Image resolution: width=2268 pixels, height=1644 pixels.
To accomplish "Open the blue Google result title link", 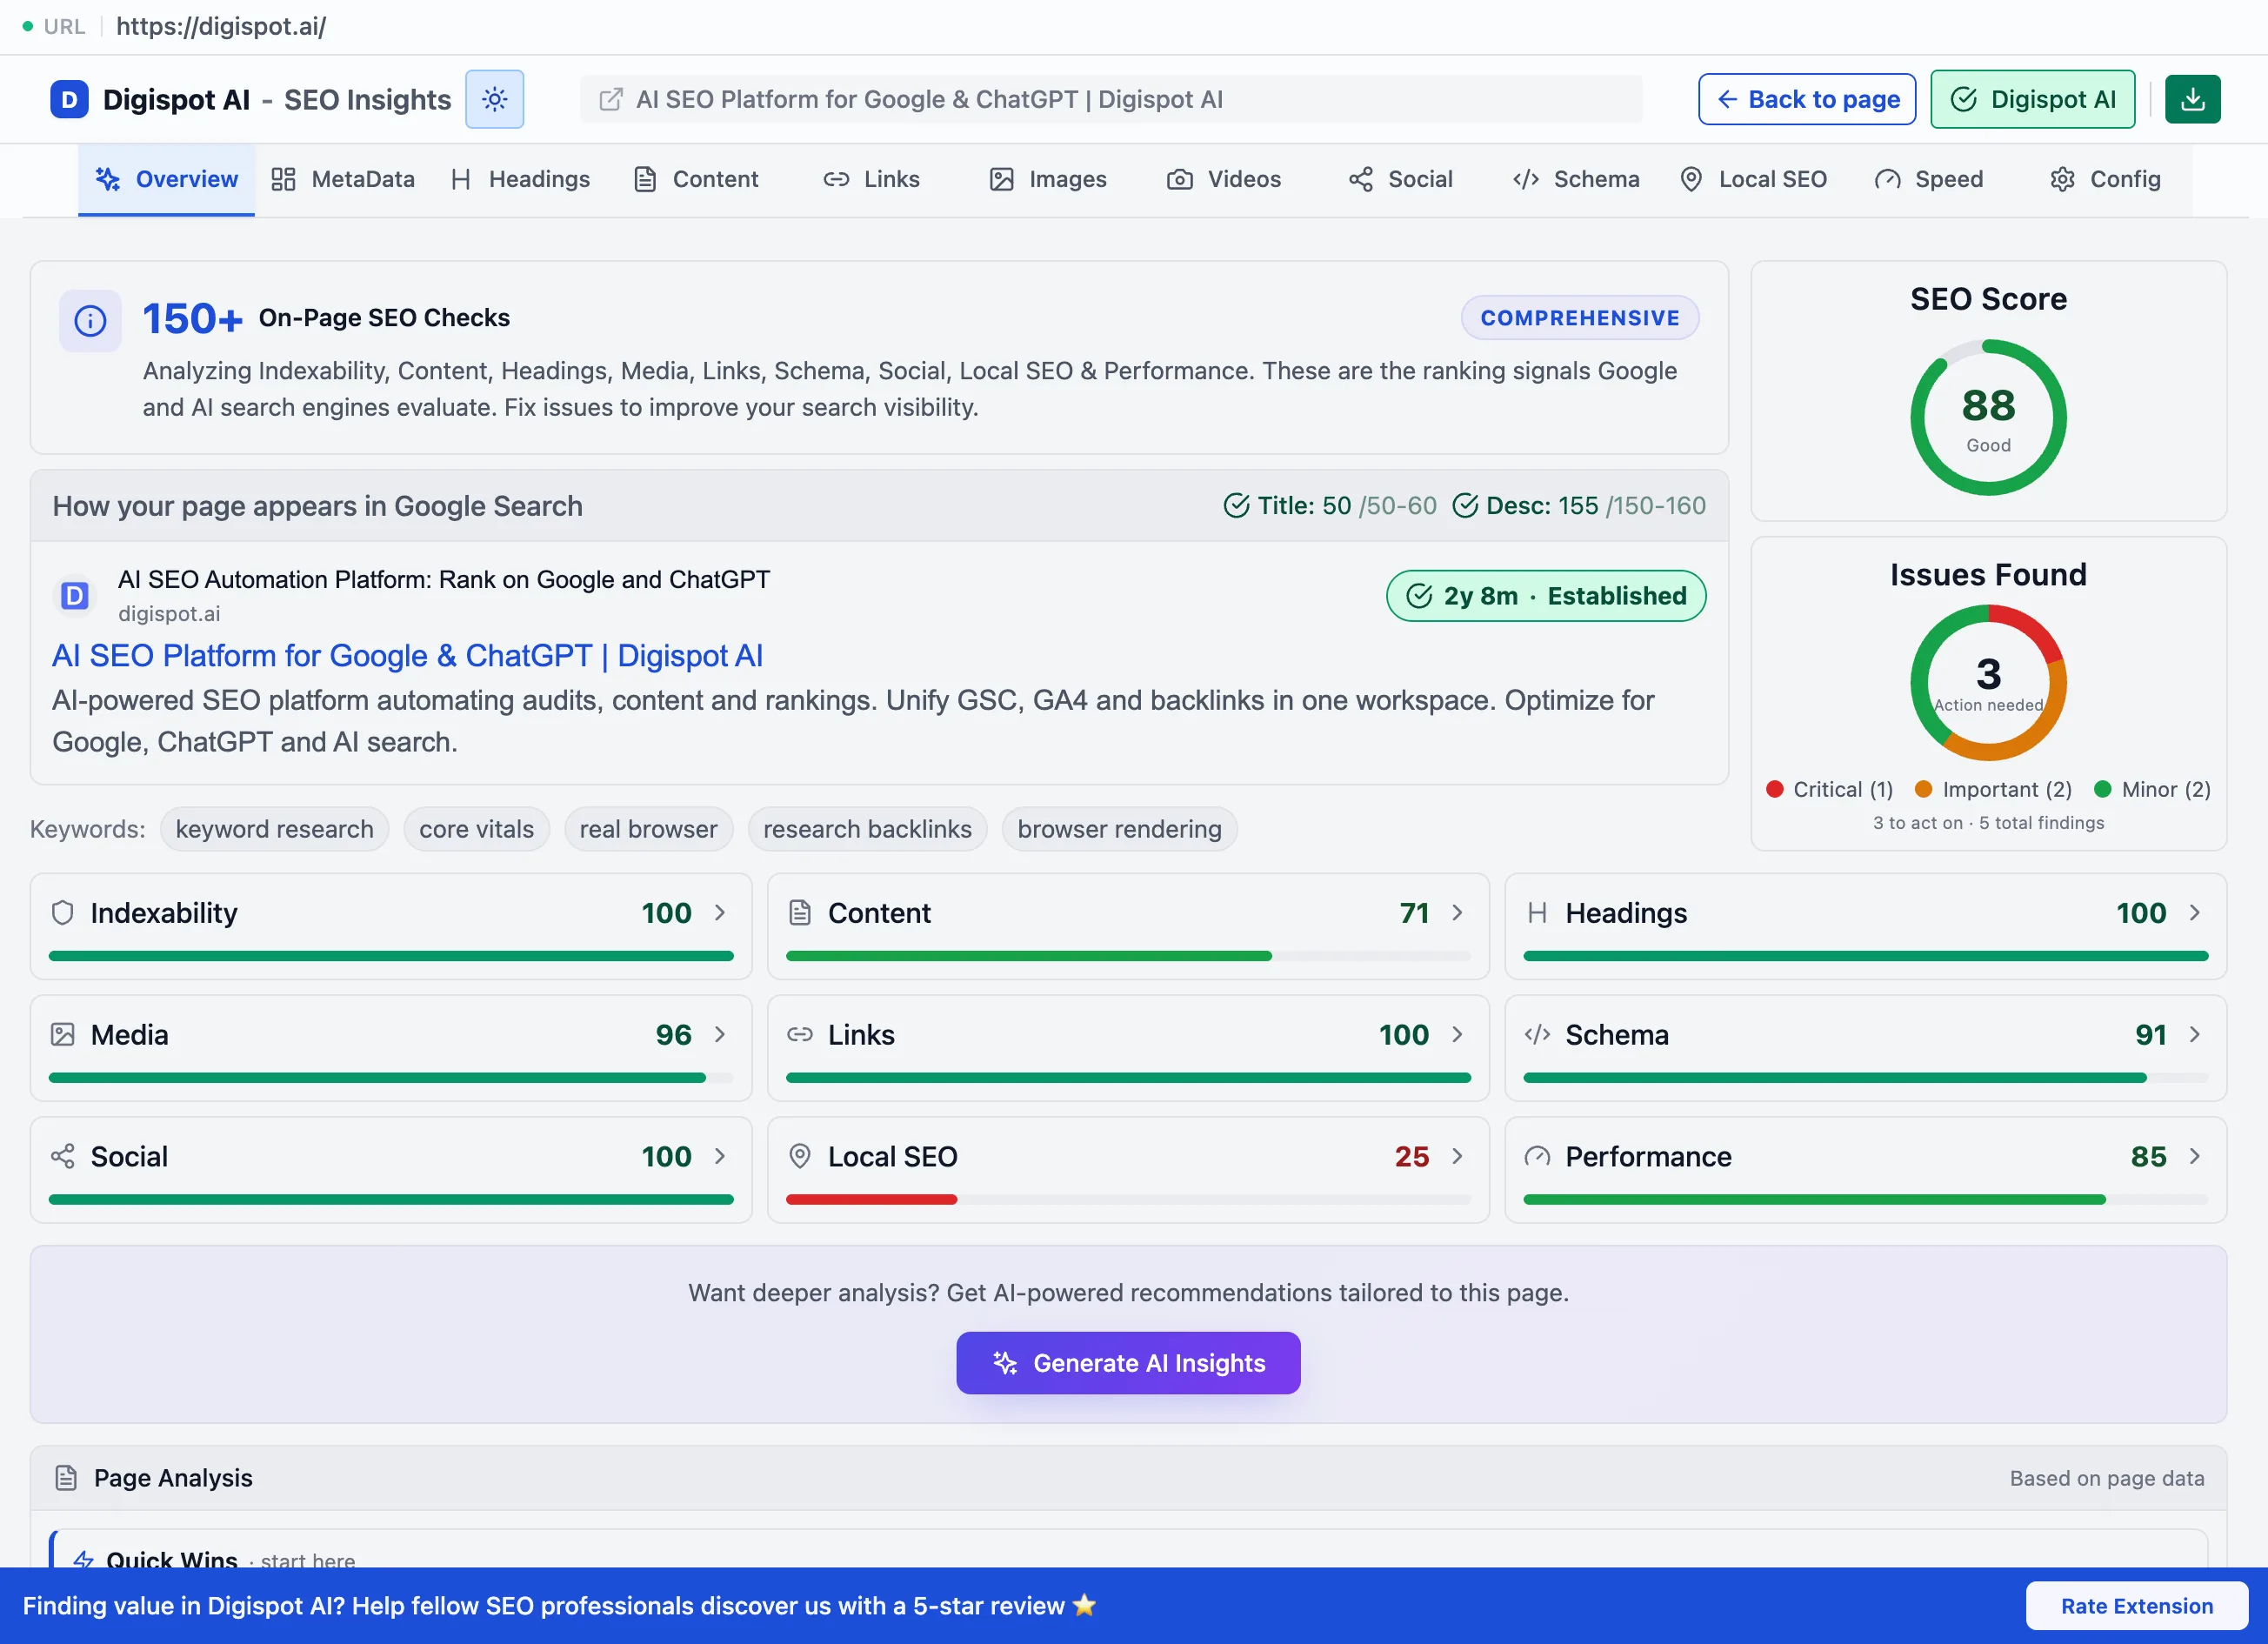I will [407, 655].
